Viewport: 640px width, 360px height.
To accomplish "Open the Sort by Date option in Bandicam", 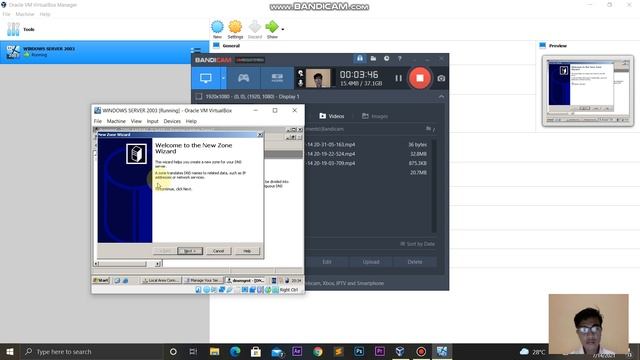I will 417,244.
